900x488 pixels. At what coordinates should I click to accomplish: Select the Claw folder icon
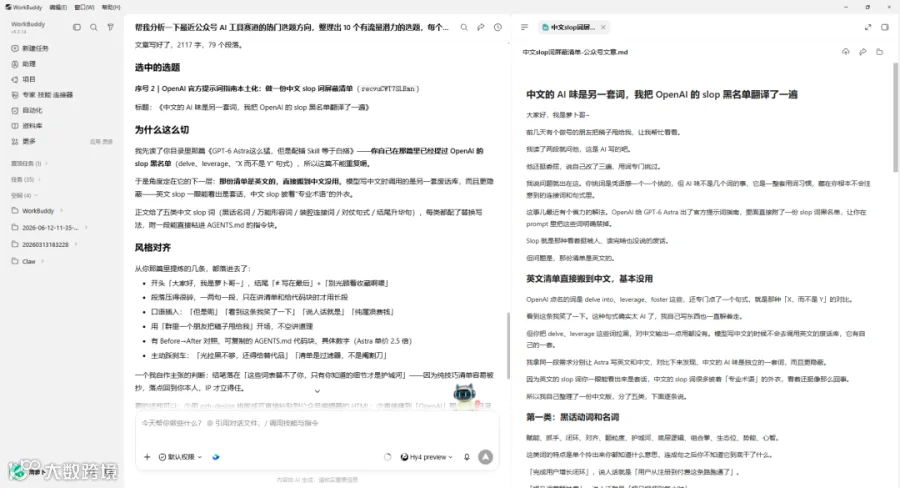(15, 261)
